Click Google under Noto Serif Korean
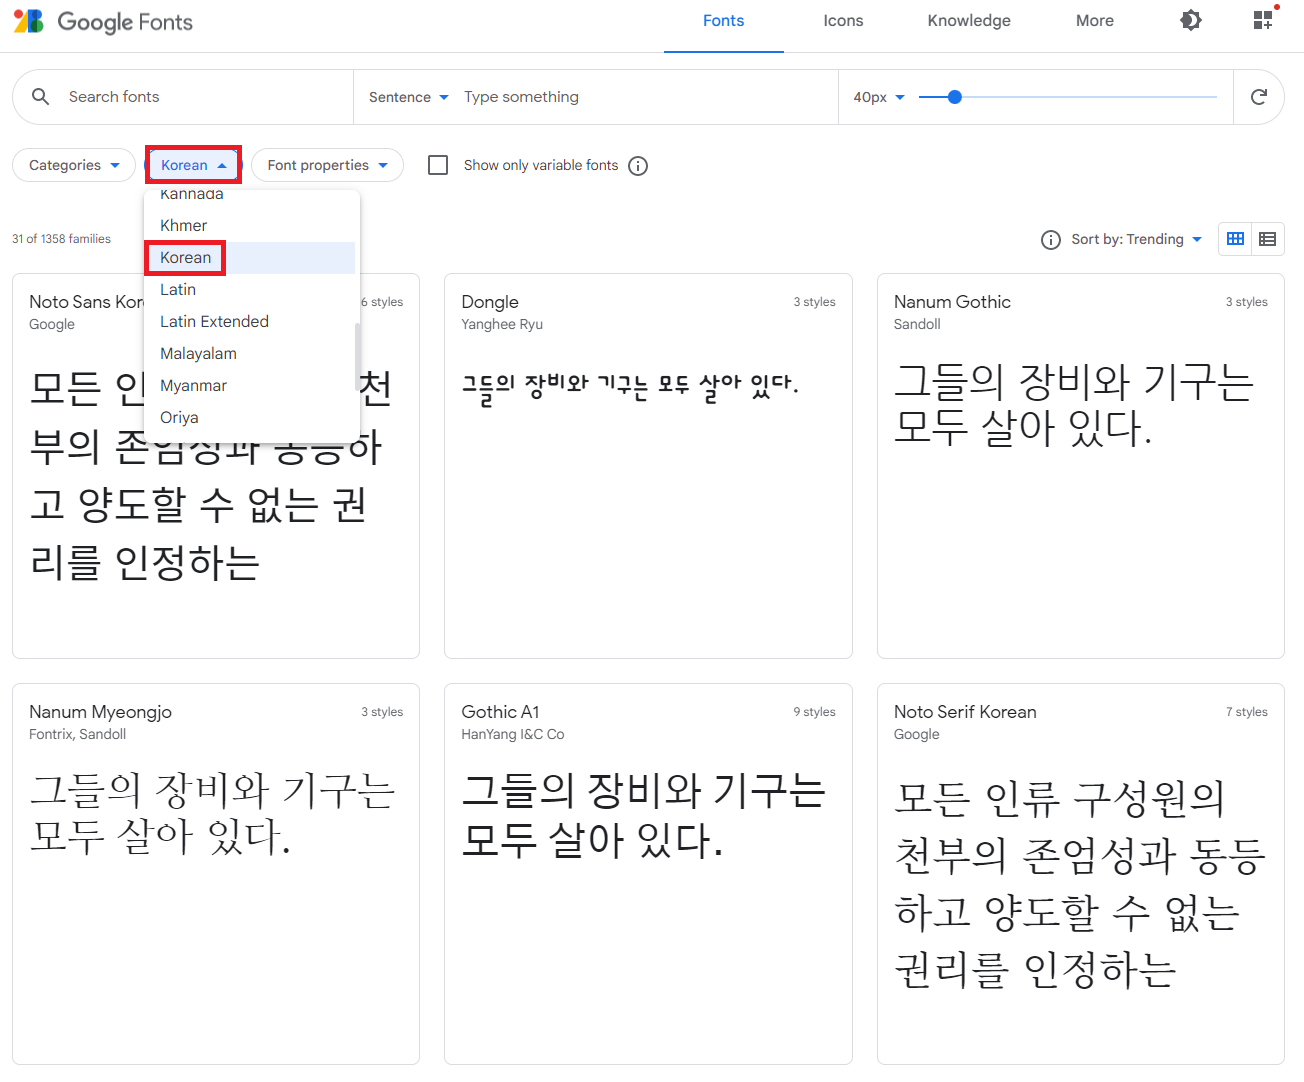 917,734
